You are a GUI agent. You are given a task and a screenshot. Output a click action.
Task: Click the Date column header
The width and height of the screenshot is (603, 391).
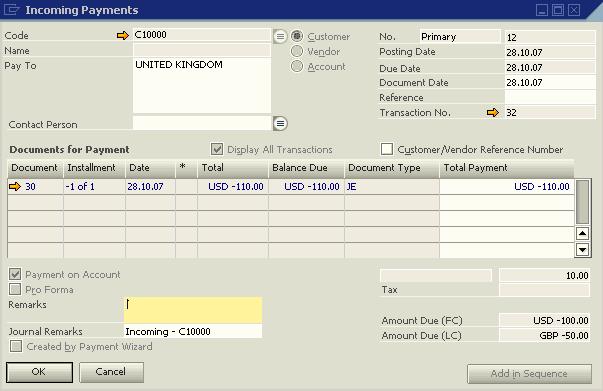pos(150,168)
